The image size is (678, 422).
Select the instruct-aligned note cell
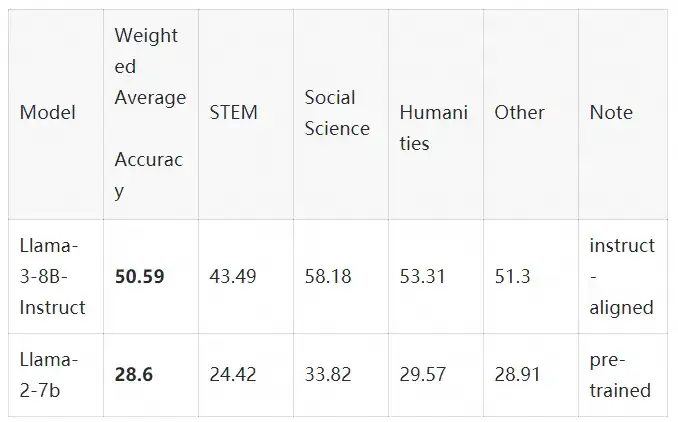click(x=622, y=277)
